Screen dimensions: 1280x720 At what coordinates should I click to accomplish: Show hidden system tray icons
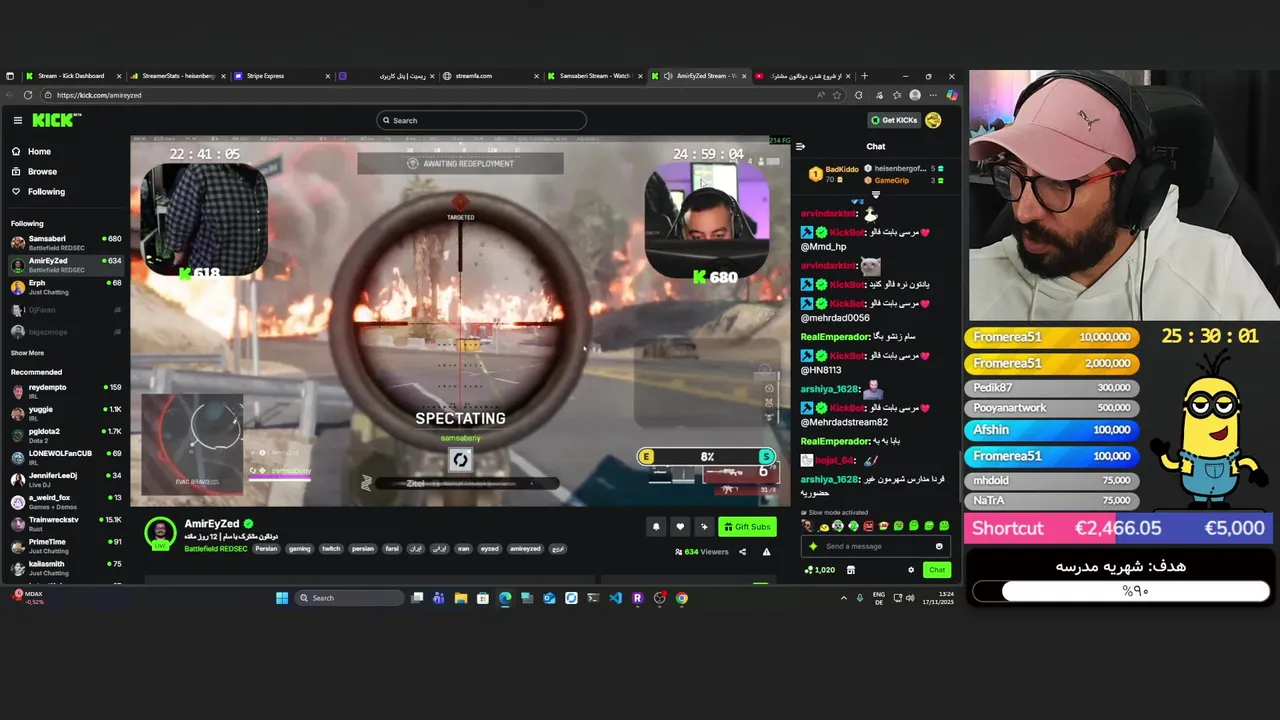click(x=844, y=598)
